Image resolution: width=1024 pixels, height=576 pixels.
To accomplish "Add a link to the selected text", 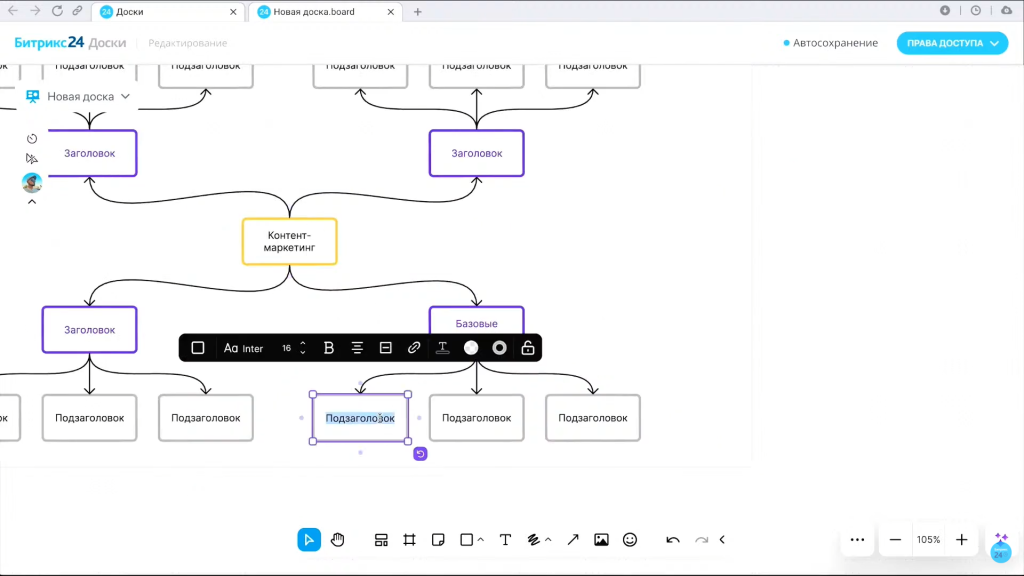I will pyautogui.click(x=414, y=348).
